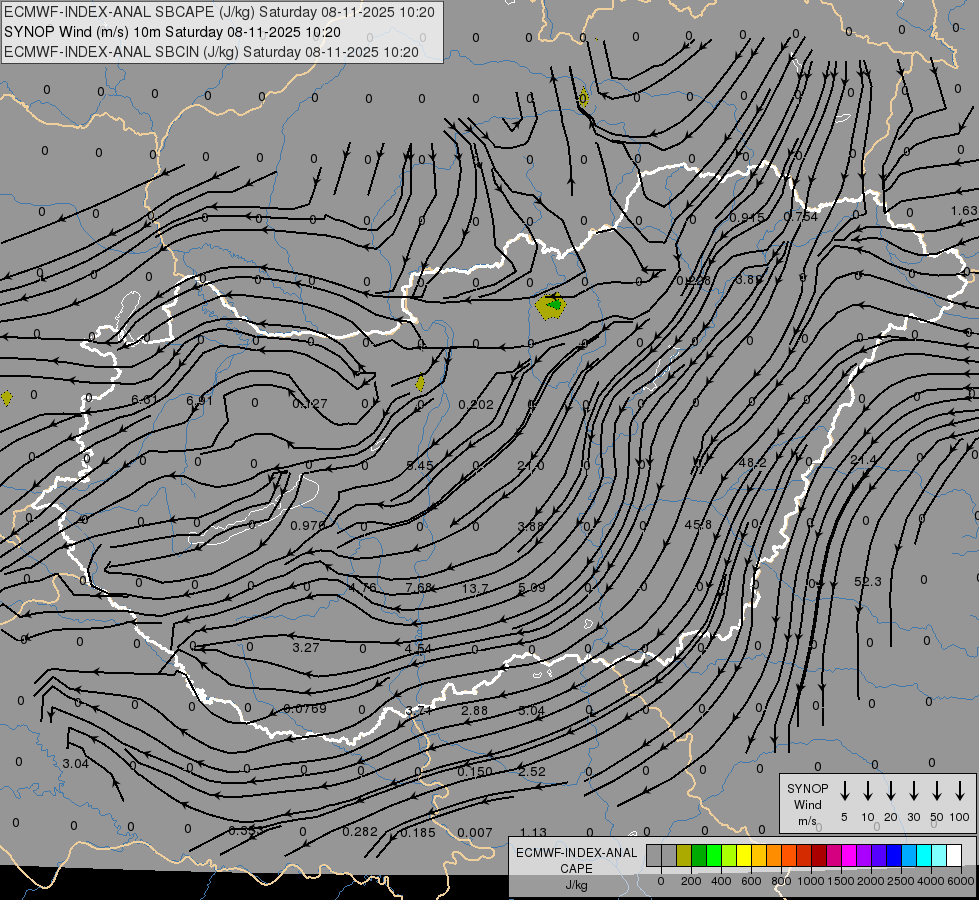Pick the dark red CAPE legend swatch
The width and height of the screenshot is (979, 900).
(x=819, y=856)
